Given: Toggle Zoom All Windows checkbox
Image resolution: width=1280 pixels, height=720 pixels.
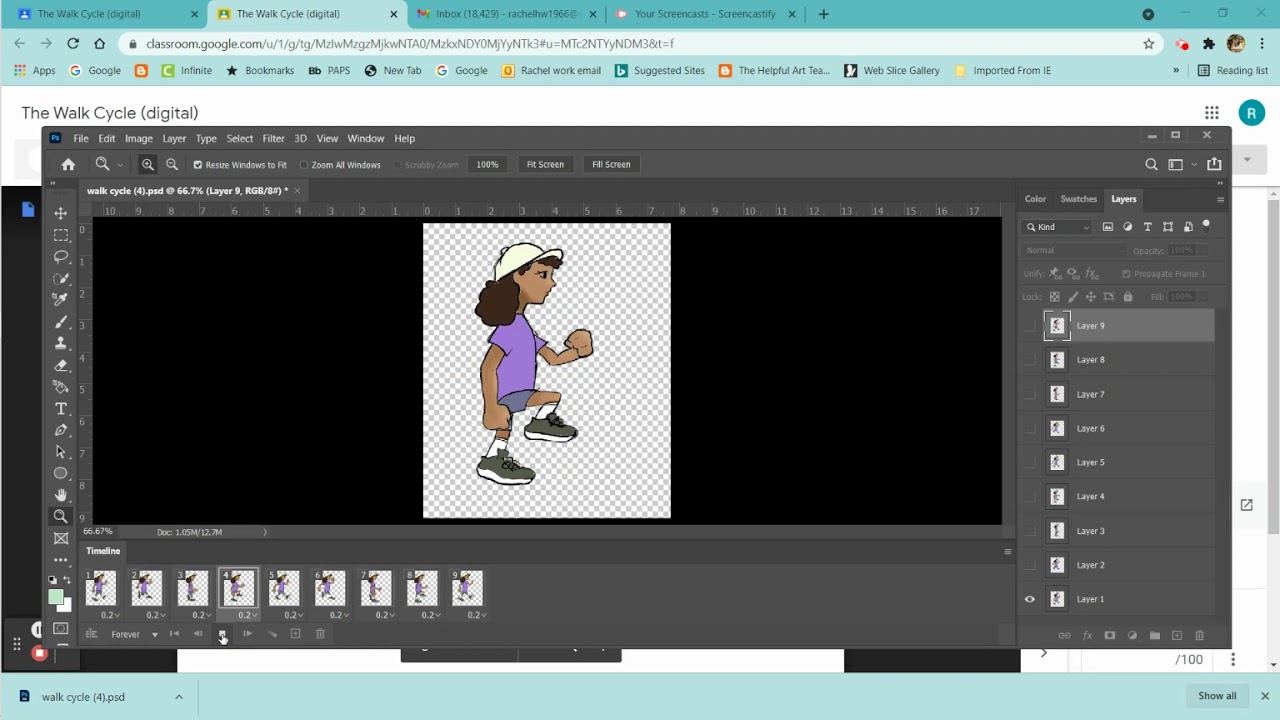Looking at the screenshot, I should [x=304, y=164].
